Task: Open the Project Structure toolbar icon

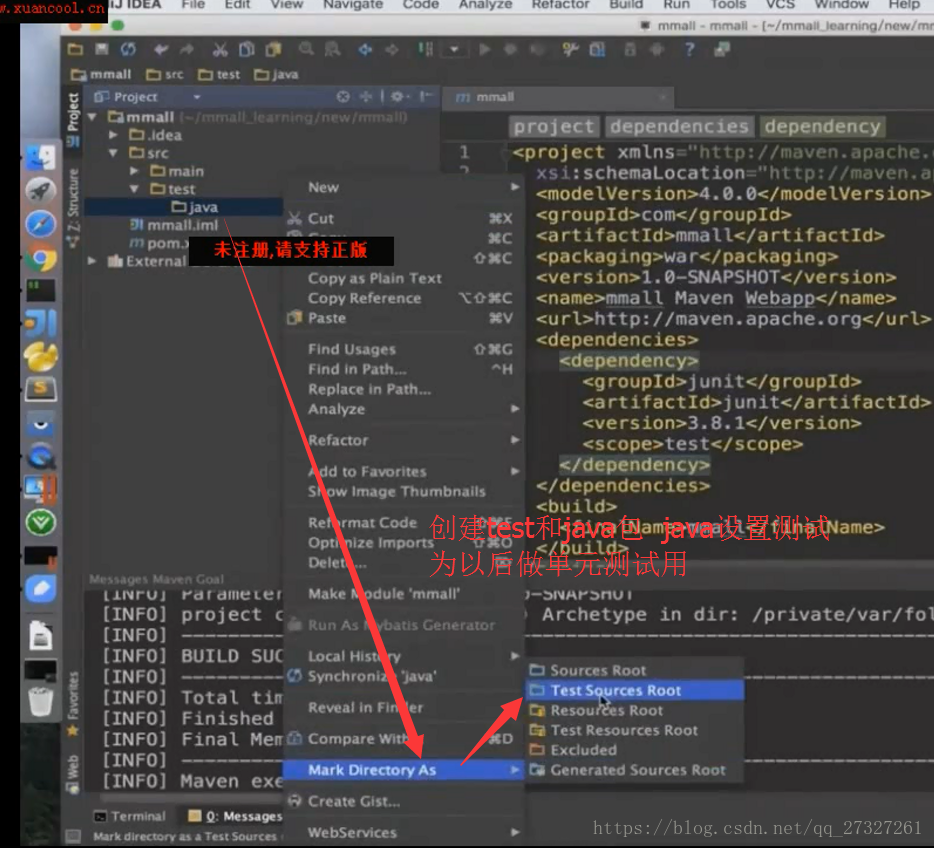Action: 597,49
